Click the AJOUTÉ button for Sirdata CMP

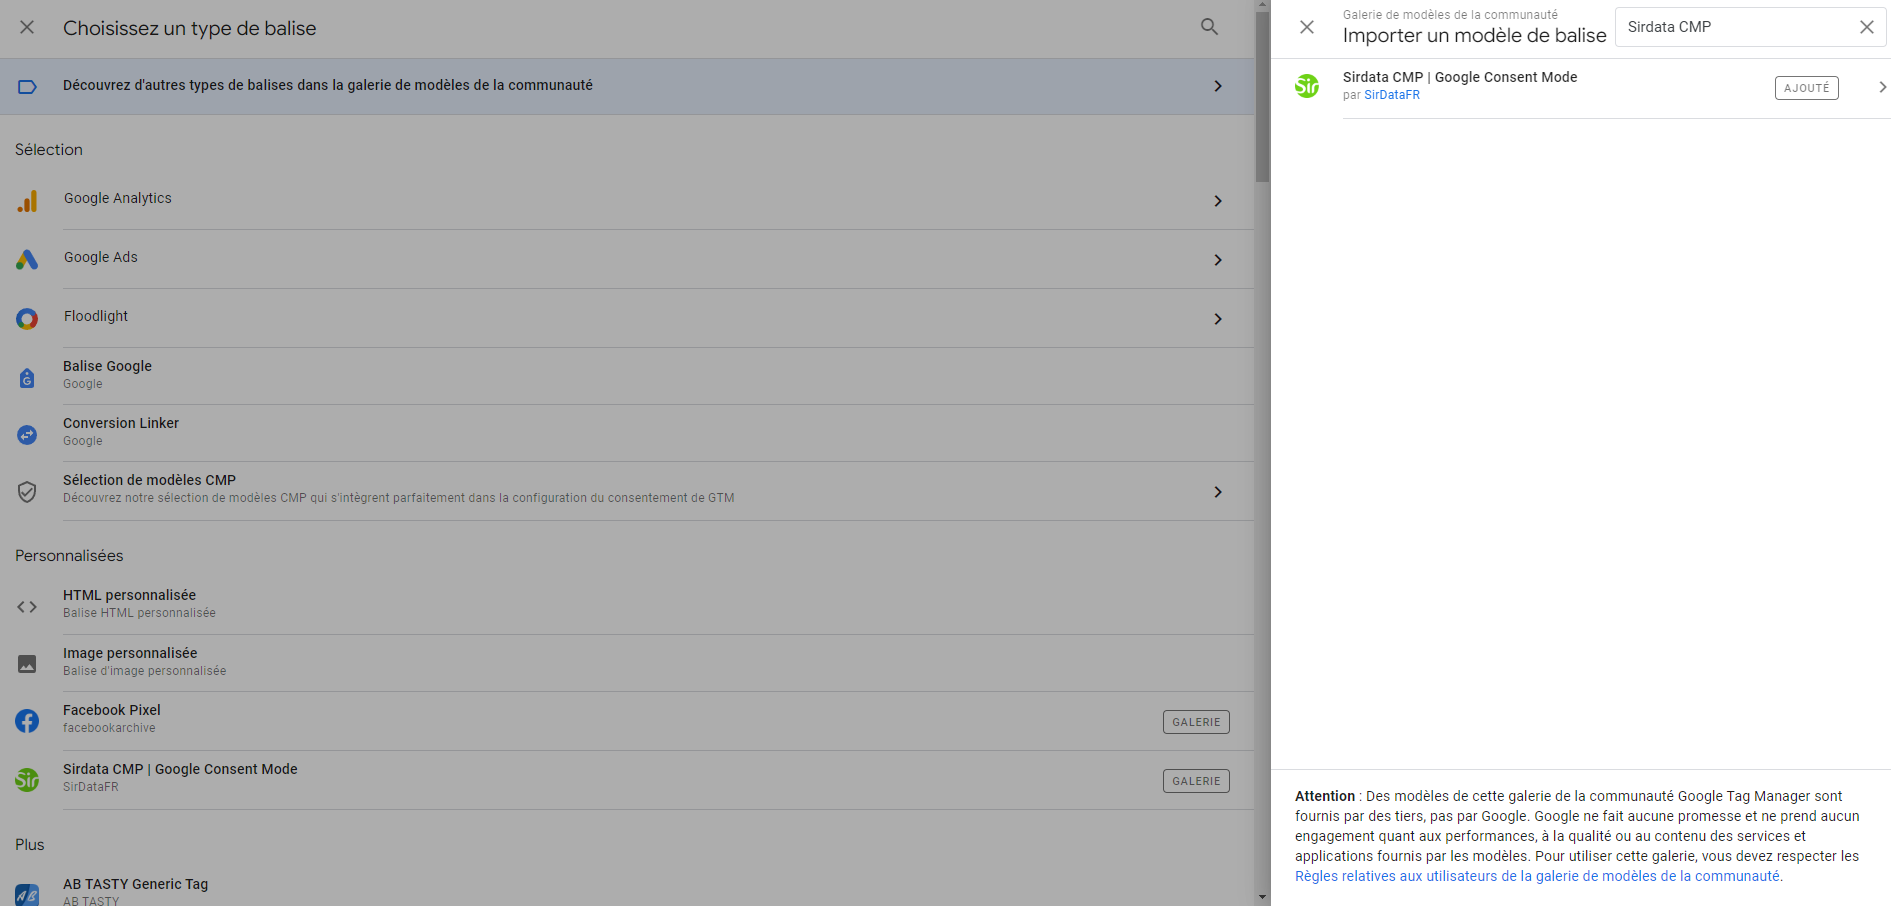coord(1806,88)
